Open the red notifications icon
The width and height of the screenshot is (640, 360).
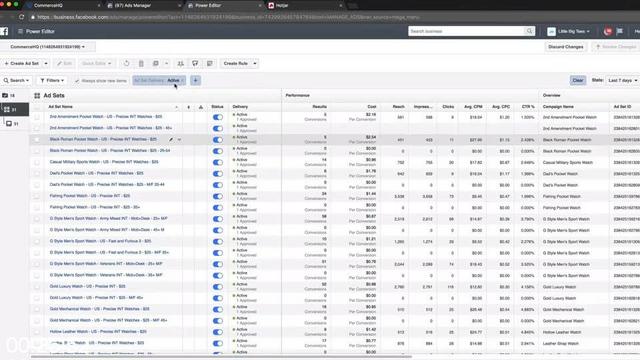click(608, 31)
